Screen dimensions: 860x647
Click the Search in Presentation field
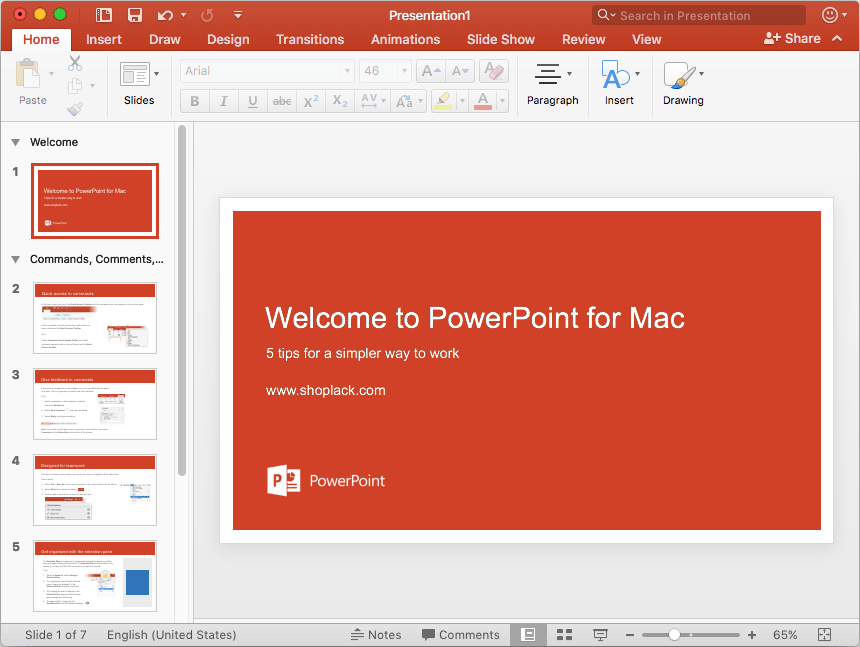pos(699,15)
